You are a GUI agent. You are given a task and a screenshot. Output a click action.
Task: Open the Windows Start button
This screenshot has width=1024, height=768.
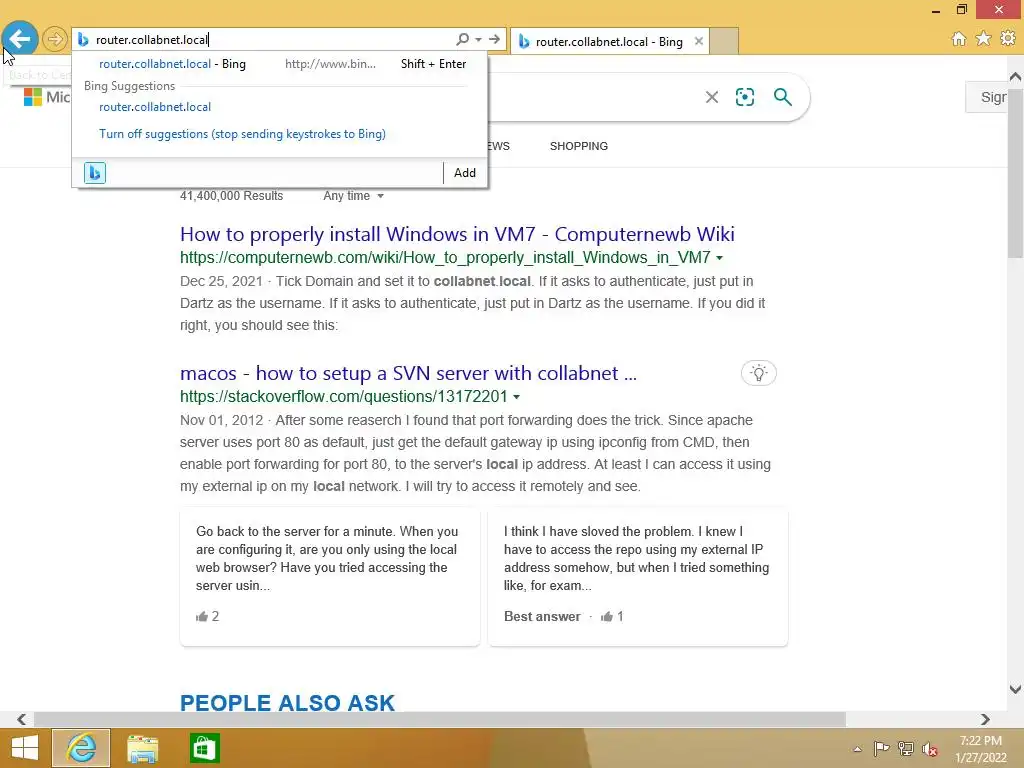click(x=24, y=748)
